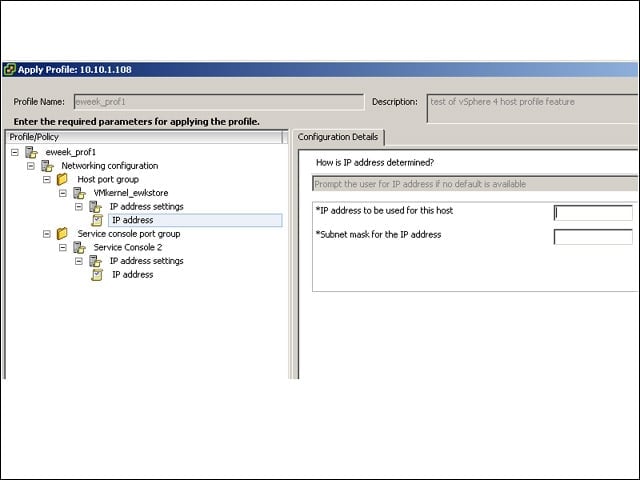Click the Description text box

point(532,109)
